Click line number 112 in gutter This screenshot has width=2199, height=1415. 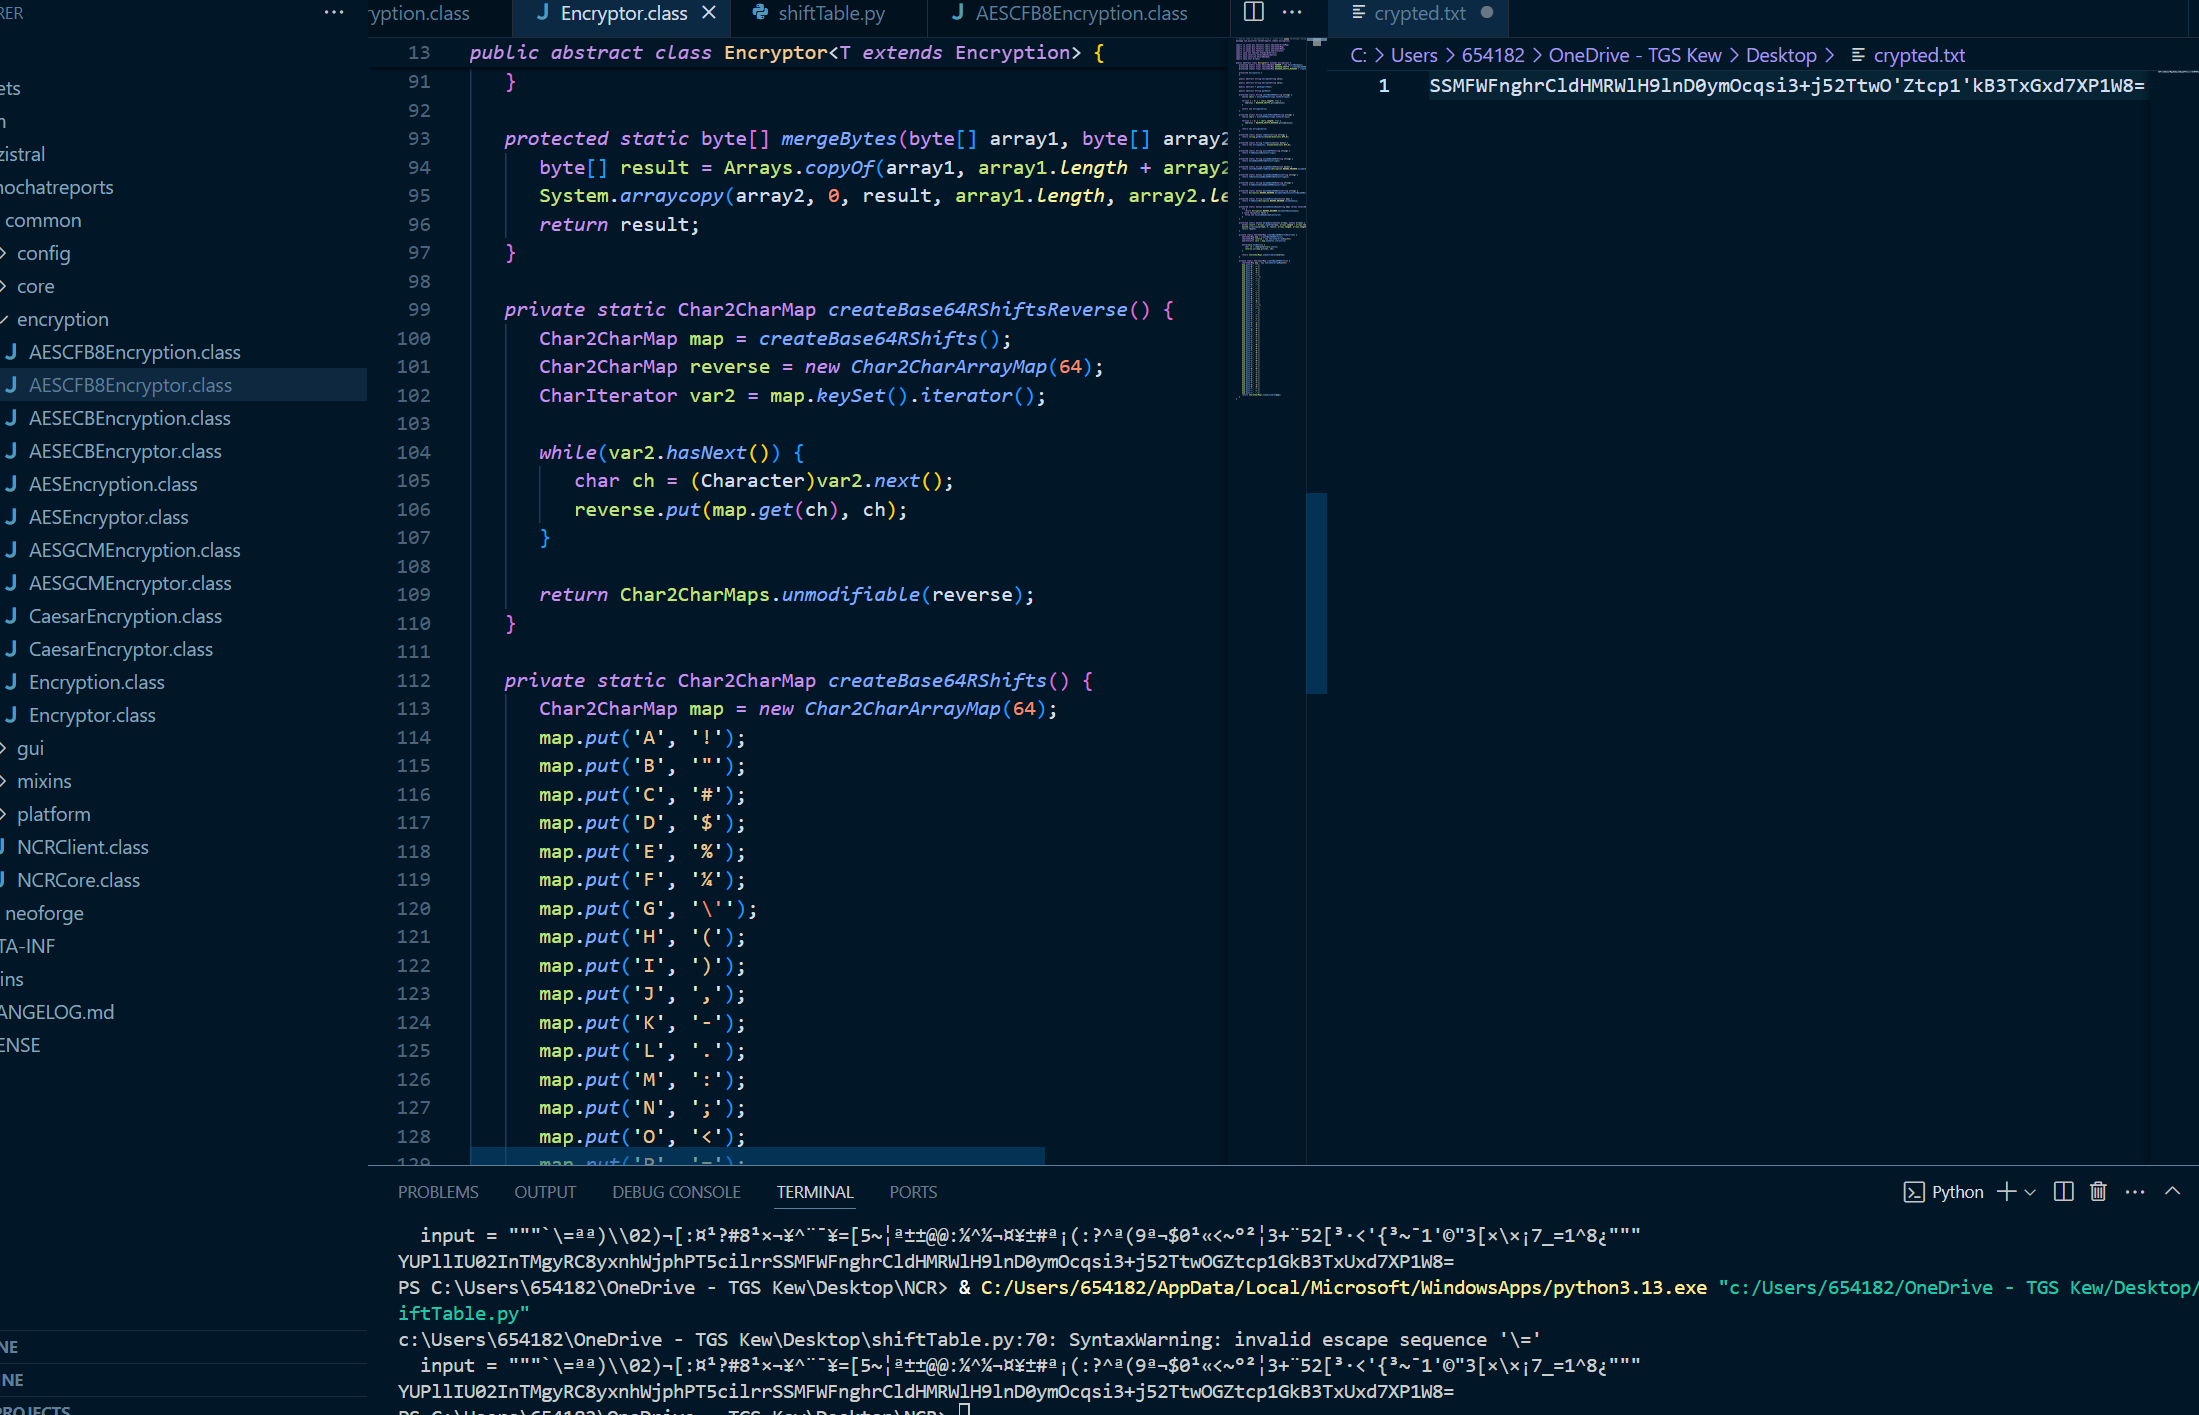[x=414, y=680]
